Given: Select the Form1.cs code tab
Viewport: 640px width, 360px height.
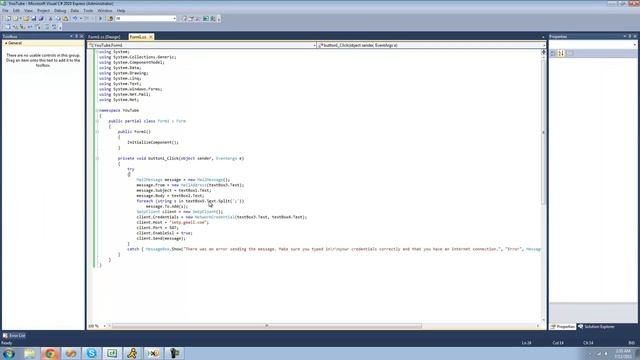Looking at the screenshot, I should coord(138,37).
